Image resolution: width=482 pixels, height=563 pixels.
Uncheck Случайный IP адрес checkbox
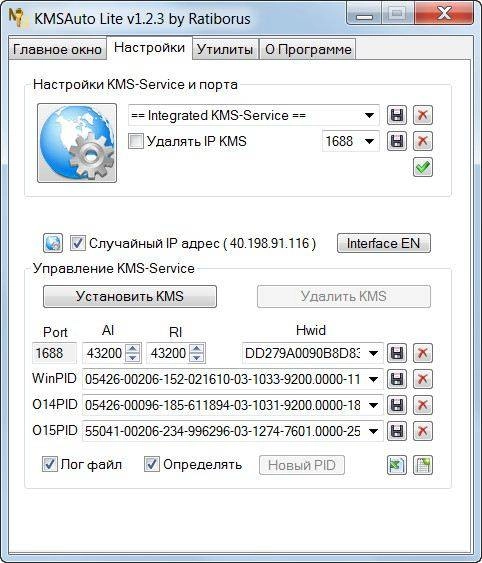(78, 243)
